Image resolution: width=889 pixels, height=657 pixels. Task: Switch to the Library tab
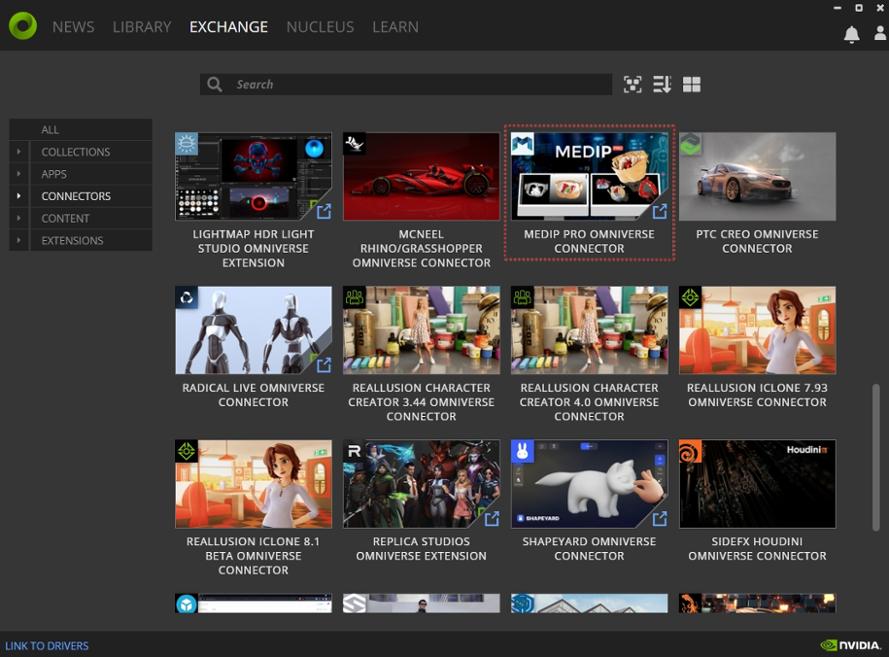(142, 27)
